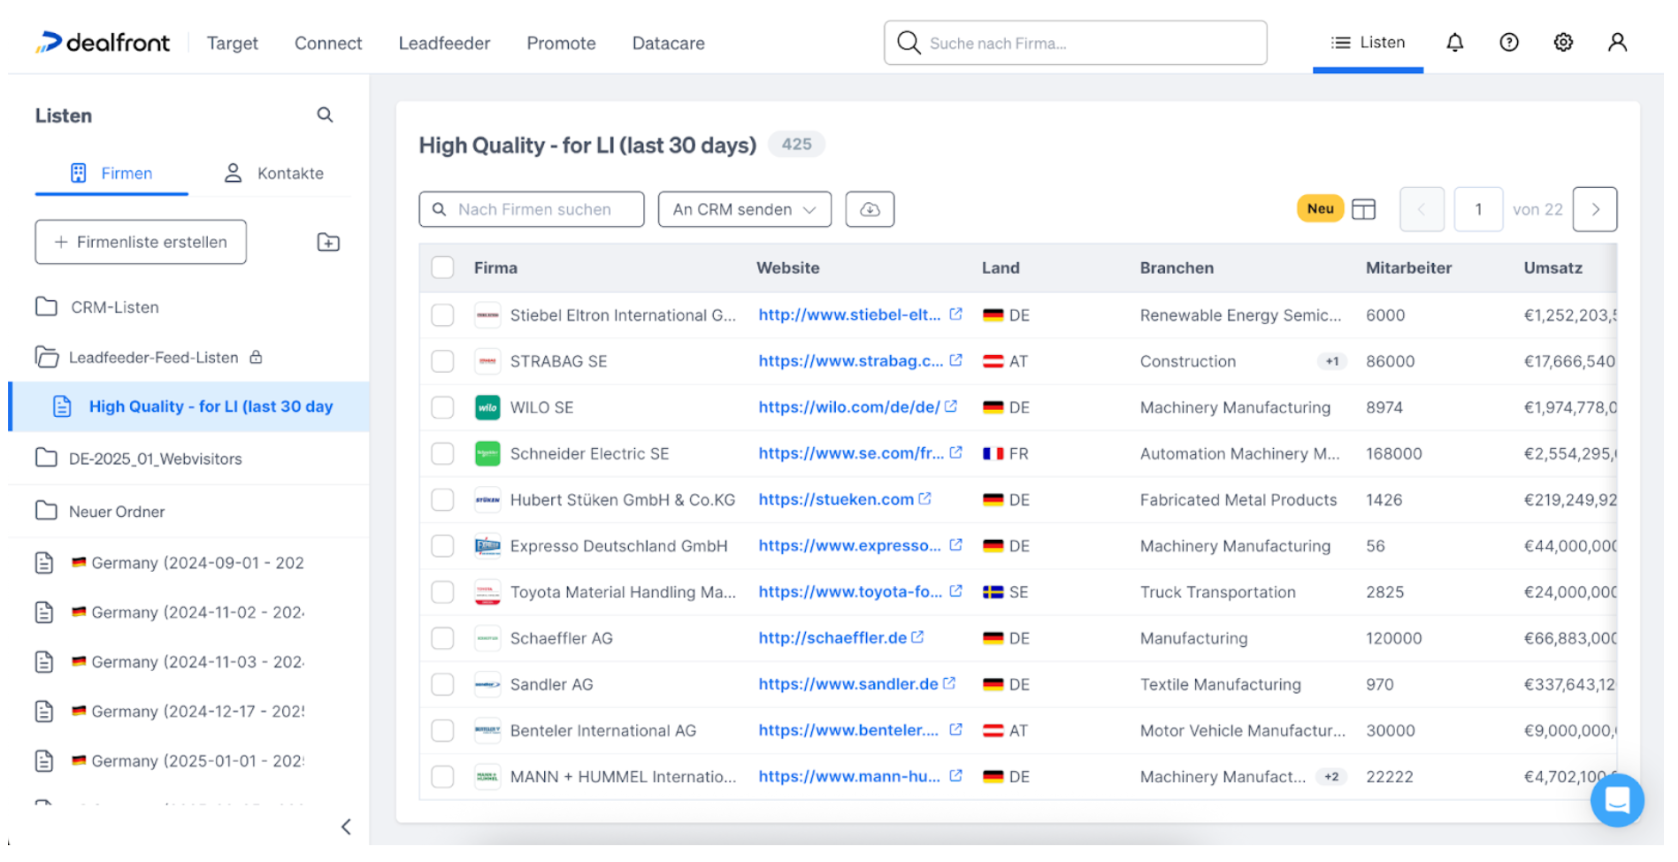Open external link icon for sandler.de
This screenshot has width=1678, height=862.
point(949,683)
